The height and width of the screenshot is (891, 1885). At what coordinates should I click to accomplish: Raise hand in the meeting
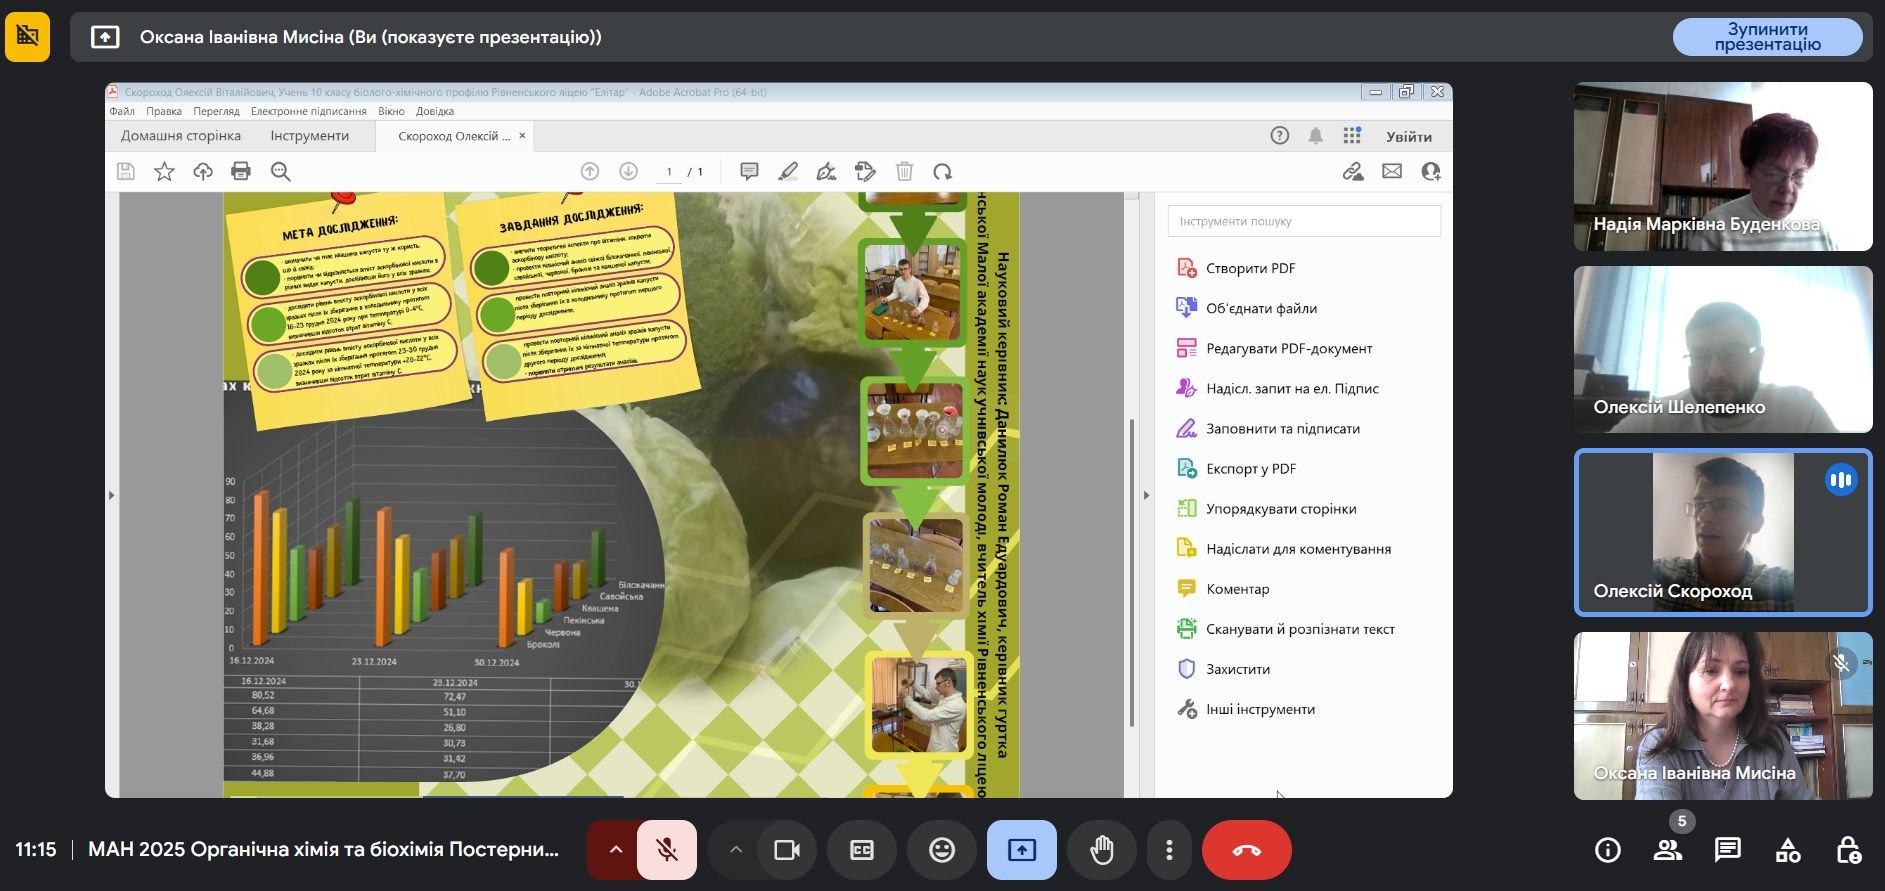coord(1102,850)
